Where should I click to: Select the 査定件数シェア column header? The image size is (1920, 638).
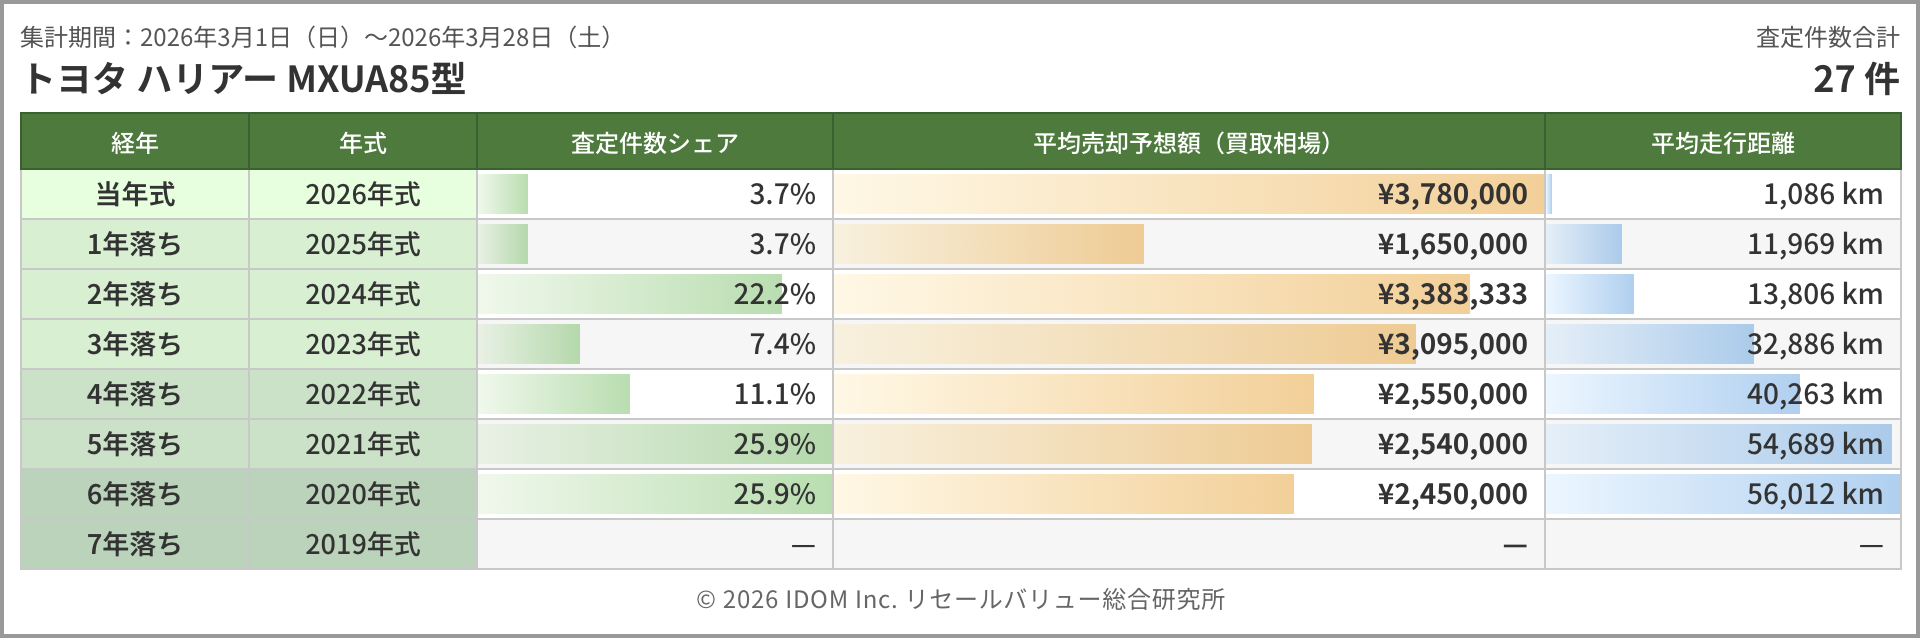point(654,143)
